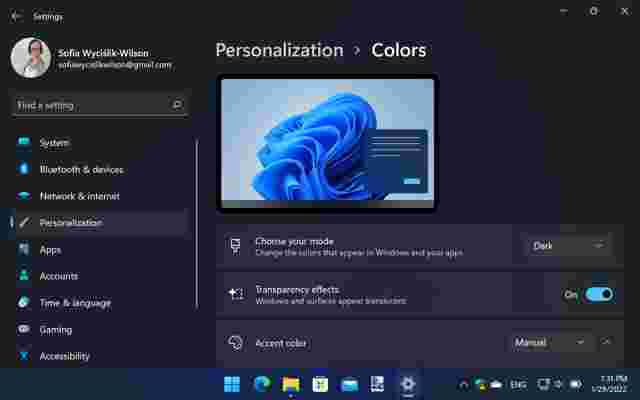Screen dimensions: 640x400
Task: Click the Transparency effects sparkle icon
Action: 236,294
